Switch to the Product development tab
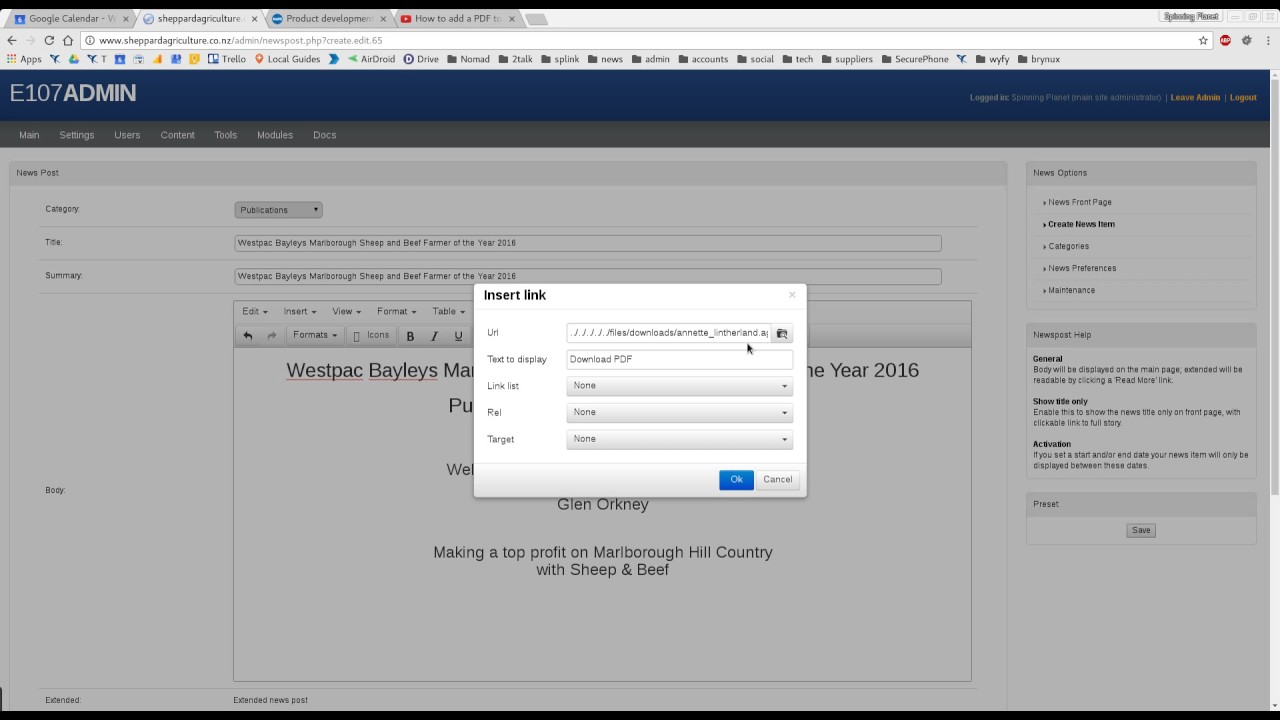The image size is (1280, 720). pos(328,19)
